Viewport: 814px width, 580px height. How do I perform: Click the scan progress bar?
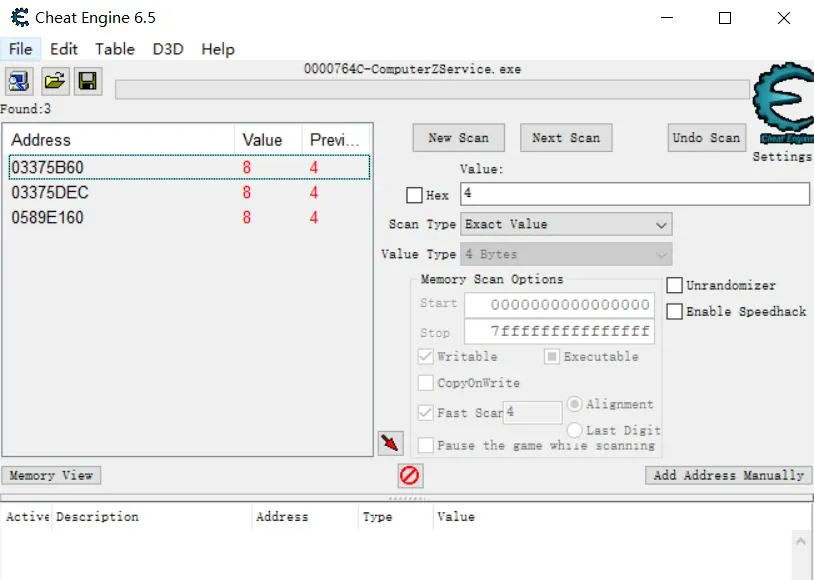pos(432,89)
